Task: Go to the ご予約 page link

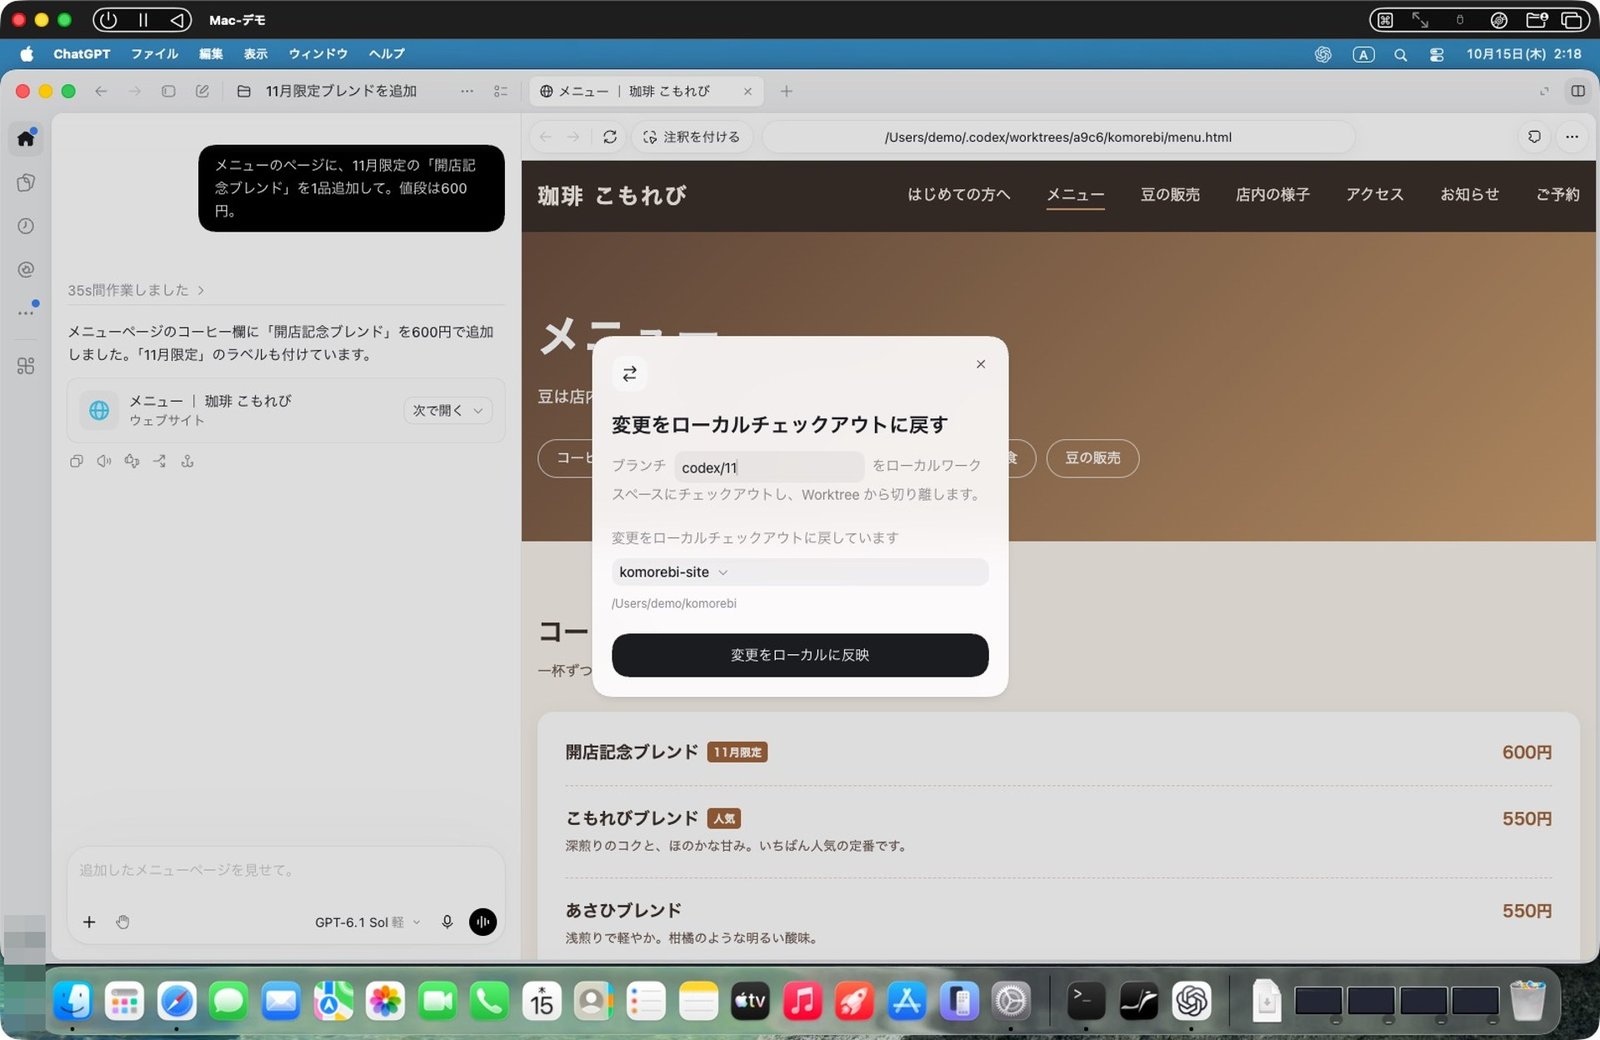Action: click(1558, 195)
